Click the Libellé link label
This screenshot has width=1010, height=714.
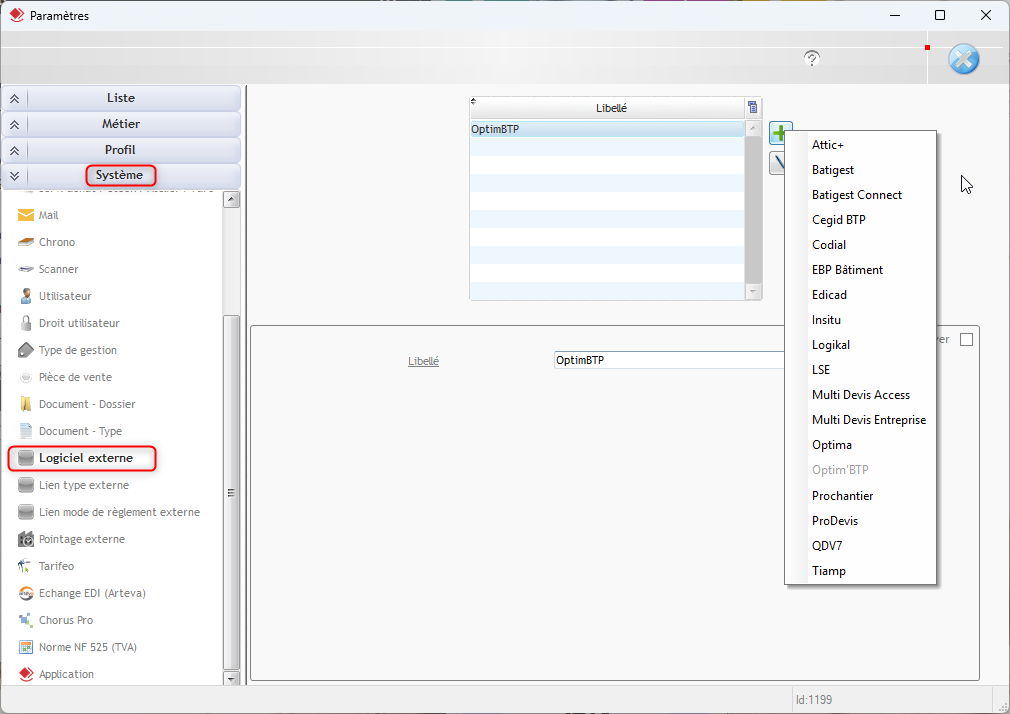423,361
